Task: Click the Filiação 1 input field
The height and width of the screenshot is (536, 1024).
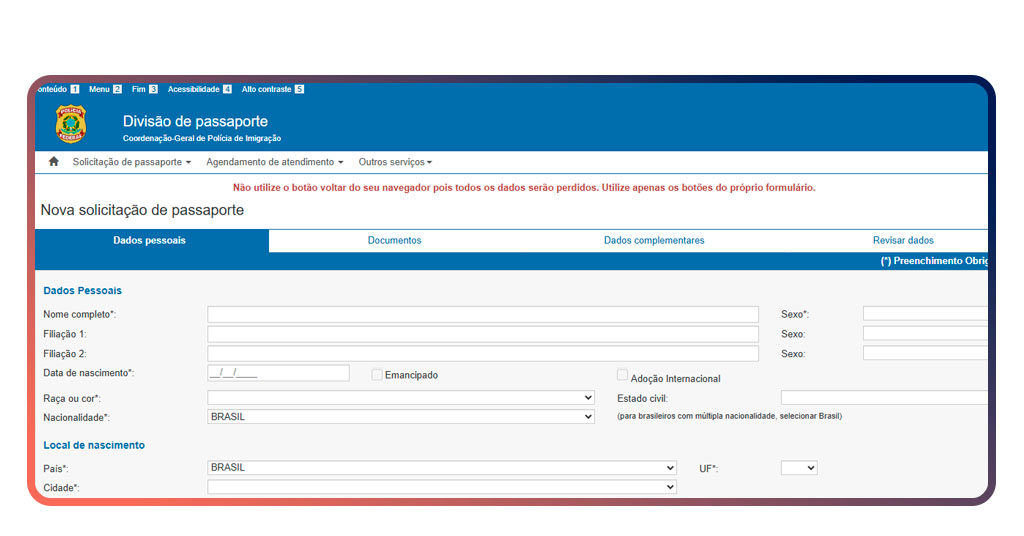Action: tap(483, 334)
